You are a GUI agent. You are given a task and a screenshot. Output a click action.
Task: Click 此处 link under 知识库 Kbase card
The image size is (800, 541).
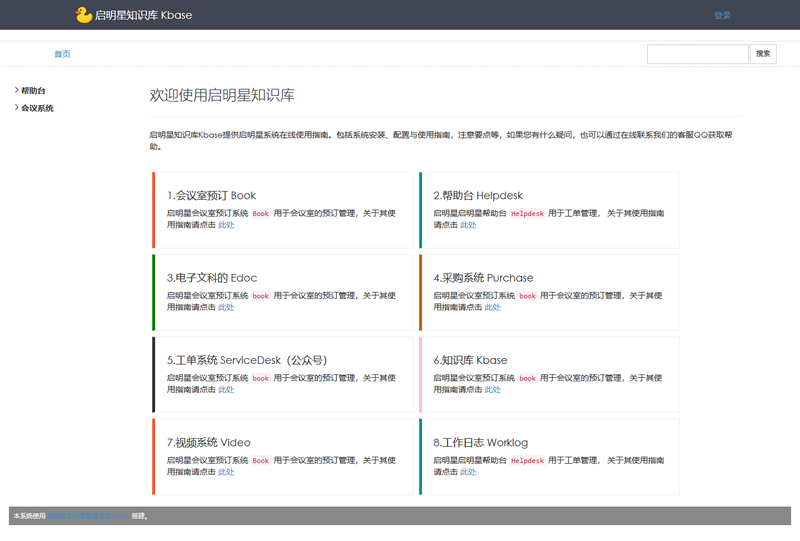click(x=492, y=390)
